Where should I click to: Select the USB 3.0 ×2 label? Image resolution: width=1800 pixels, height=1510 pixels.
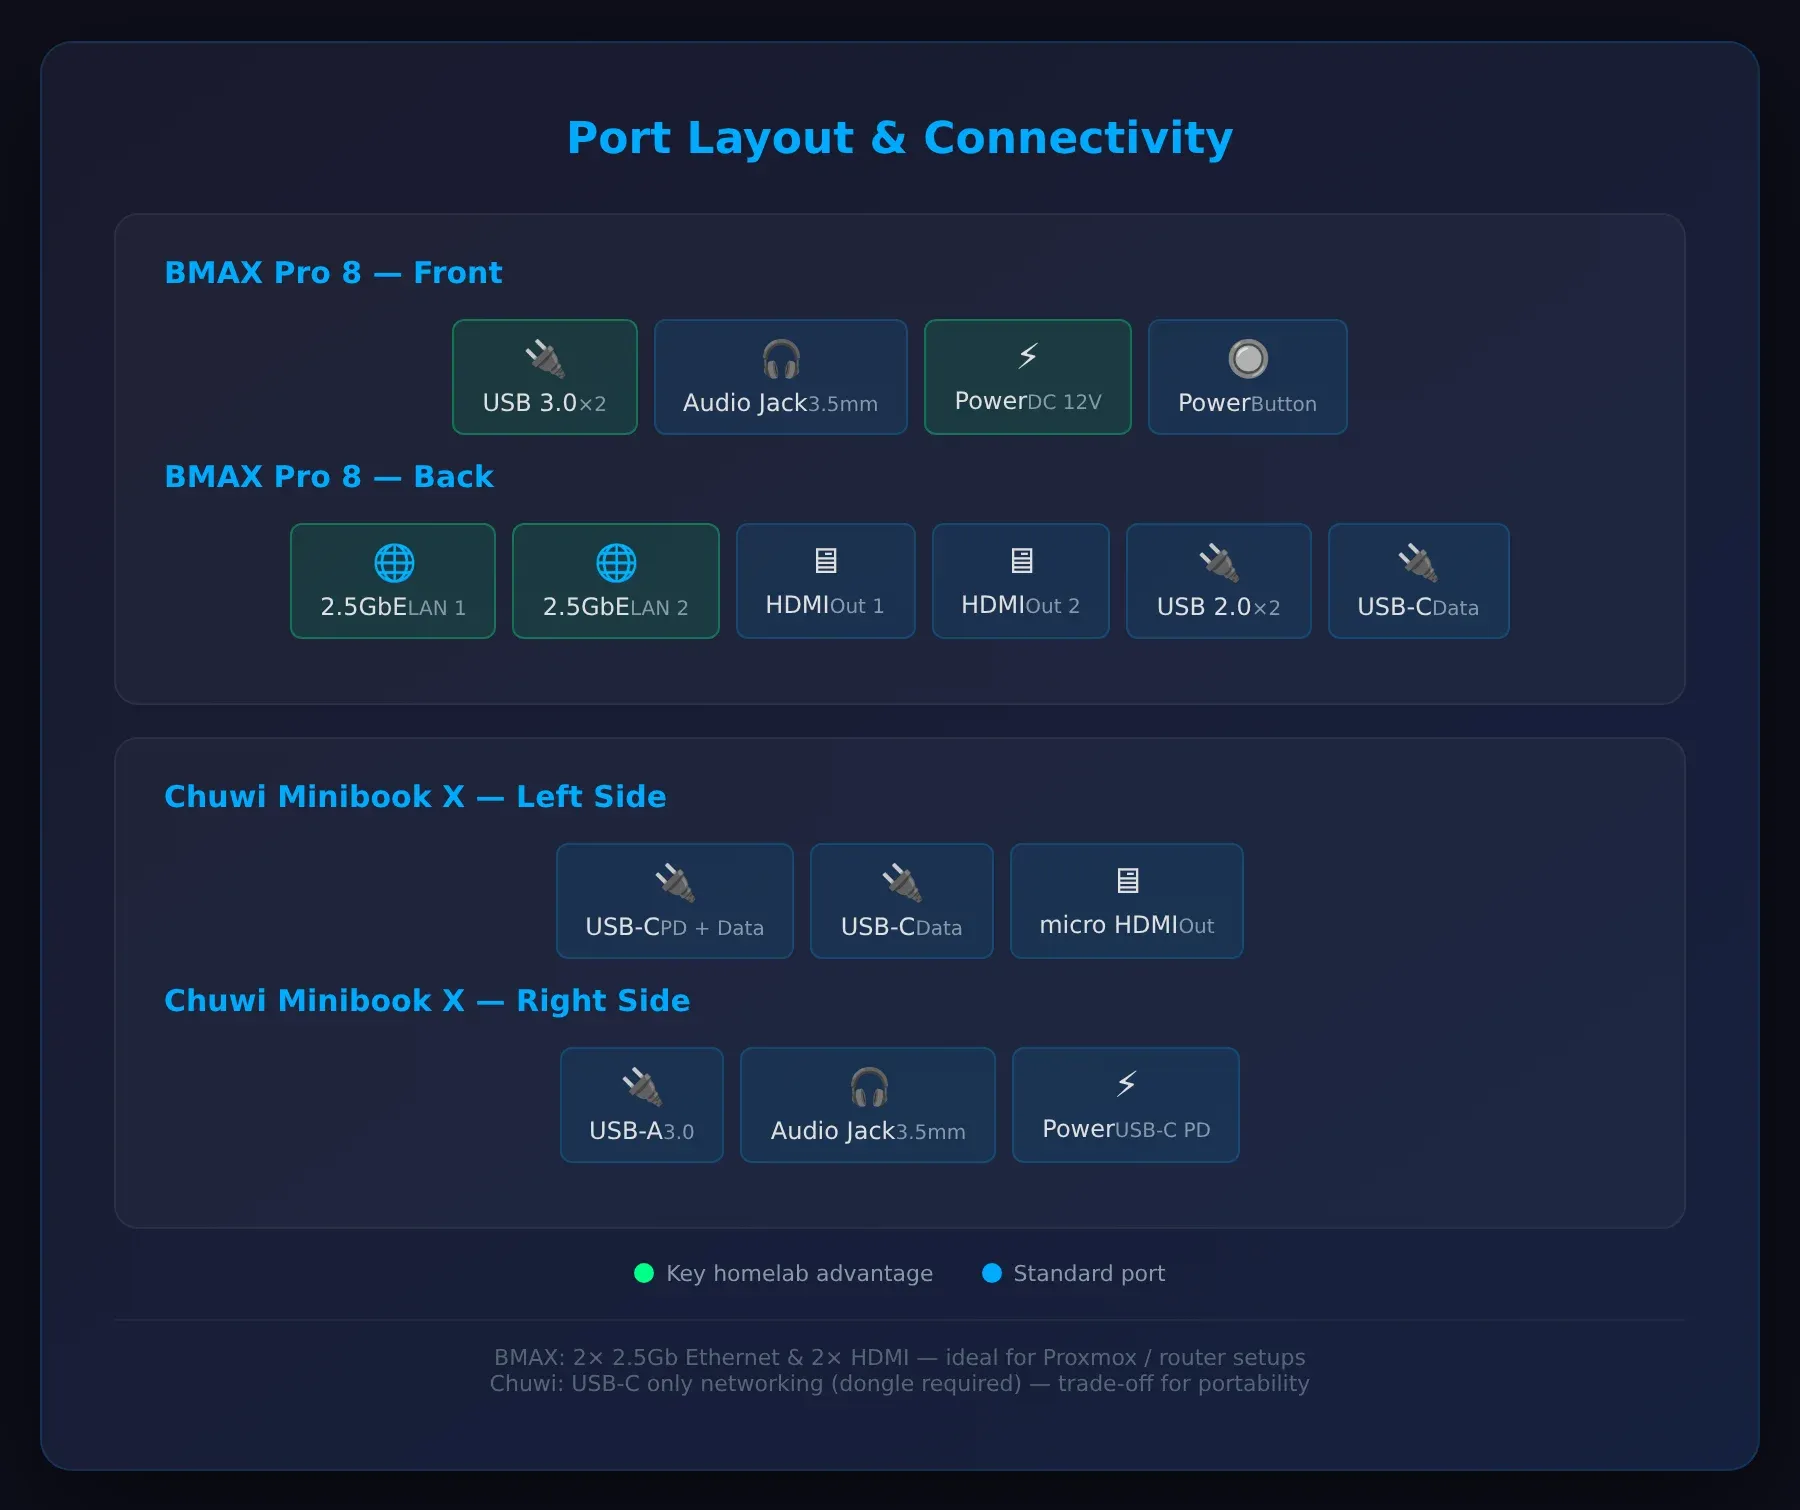coord(545,403)
